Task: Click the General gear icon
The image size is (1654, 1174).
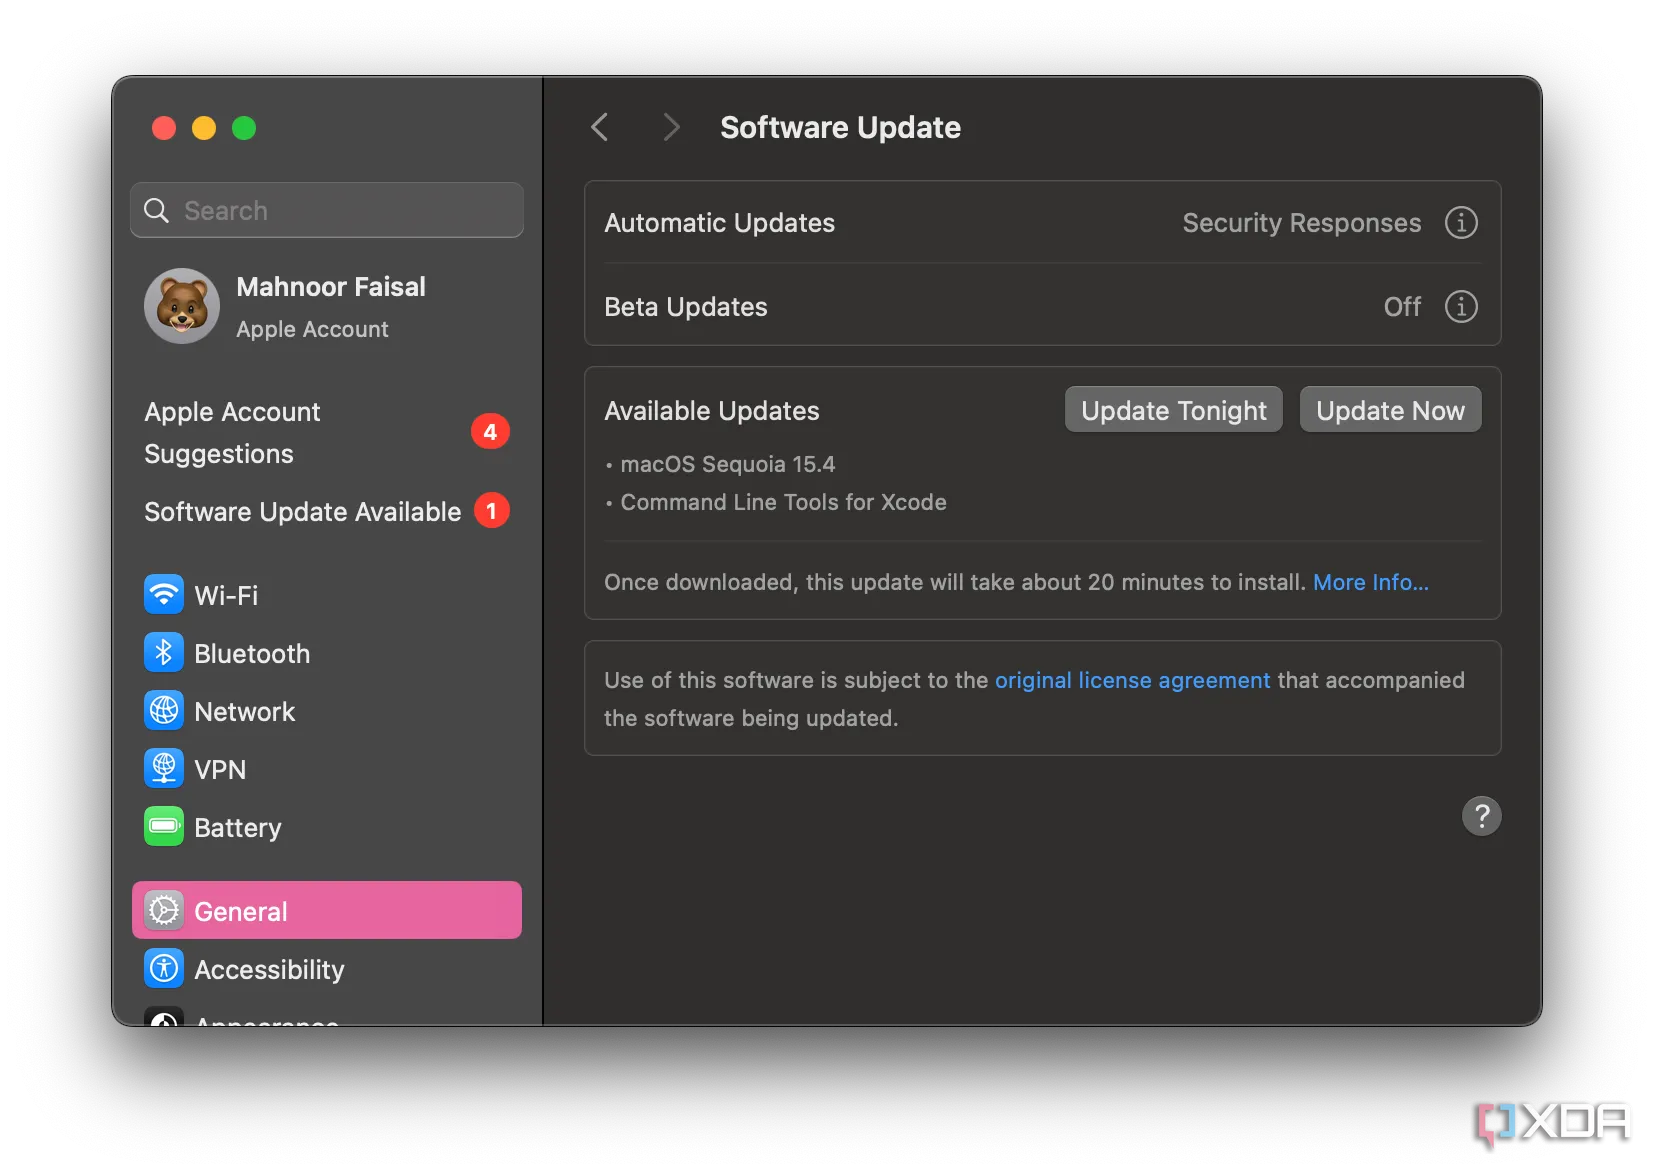Action: (164, 911)
